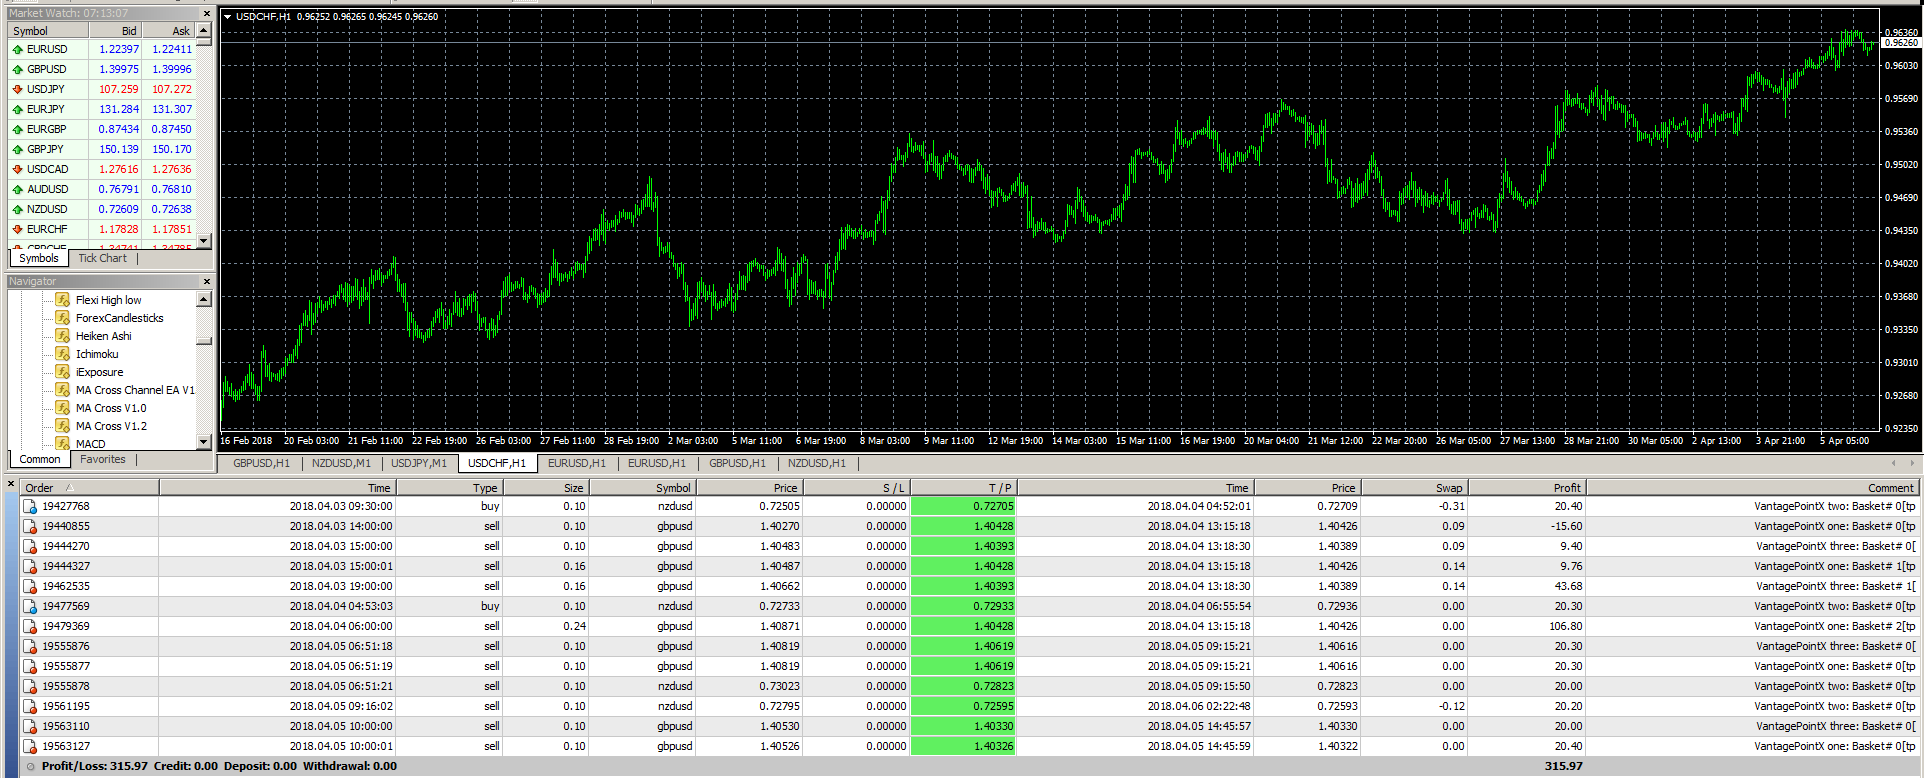Select the Ichimoku indicator icon in Navigator
The height and width of the screenshot is (778, 1924).
click(63, 354)
